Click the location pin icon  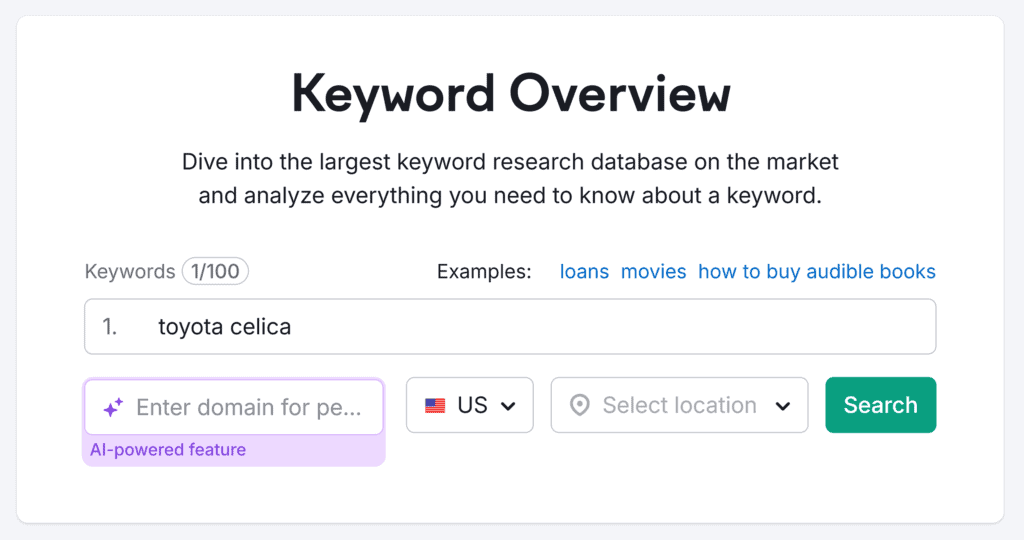click(x=579, y=405)
